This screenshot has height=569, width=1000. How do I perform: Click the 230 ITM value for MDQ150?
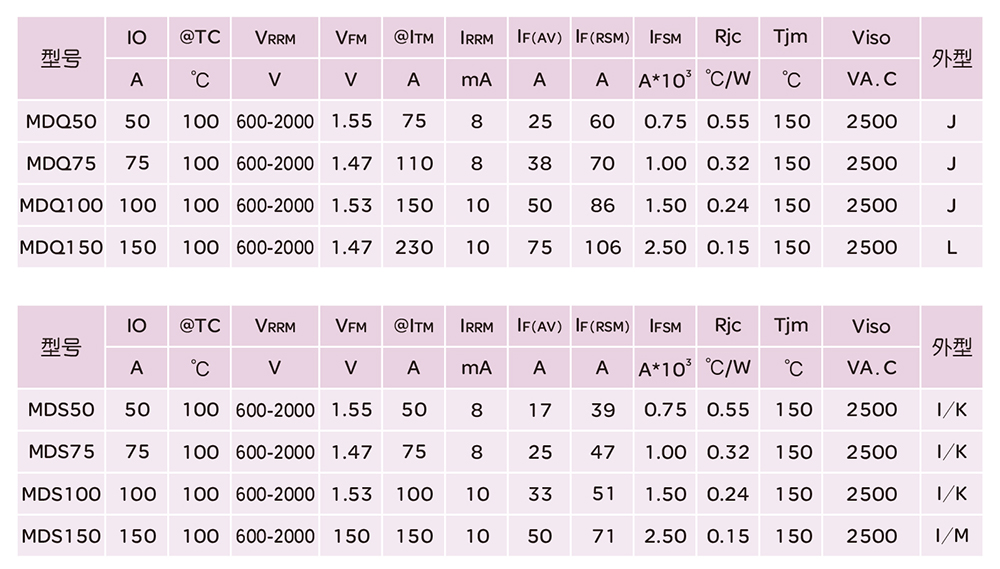[x=414, y=248]
